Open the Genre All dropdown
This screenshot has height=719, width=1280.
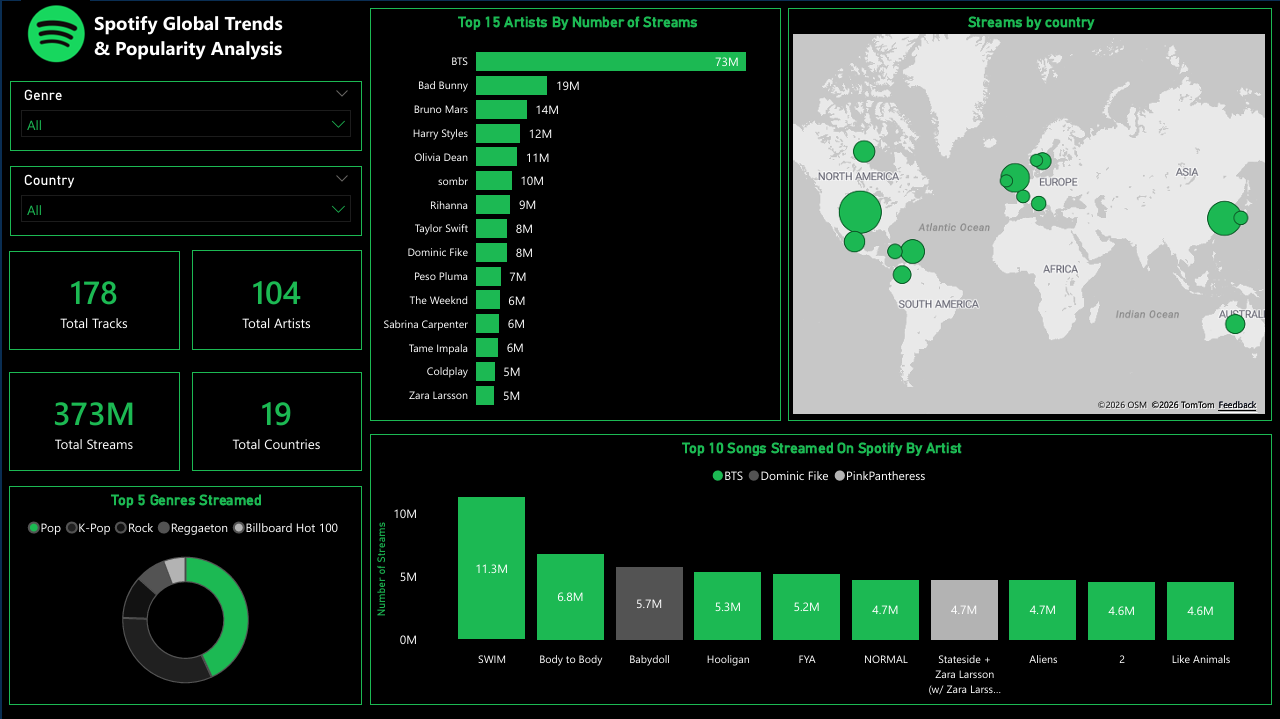coord(186,125)
